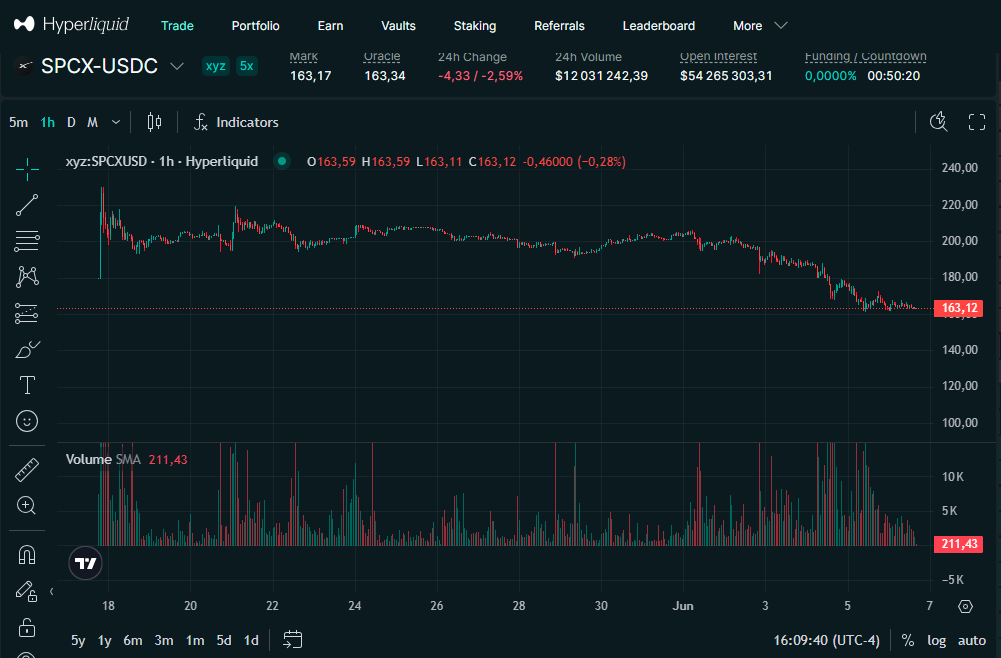Image resolution: width=1001 pixels, height=658 pixels.
Task: Select the brush drawing tool
Action: click(x=27, y=349)
